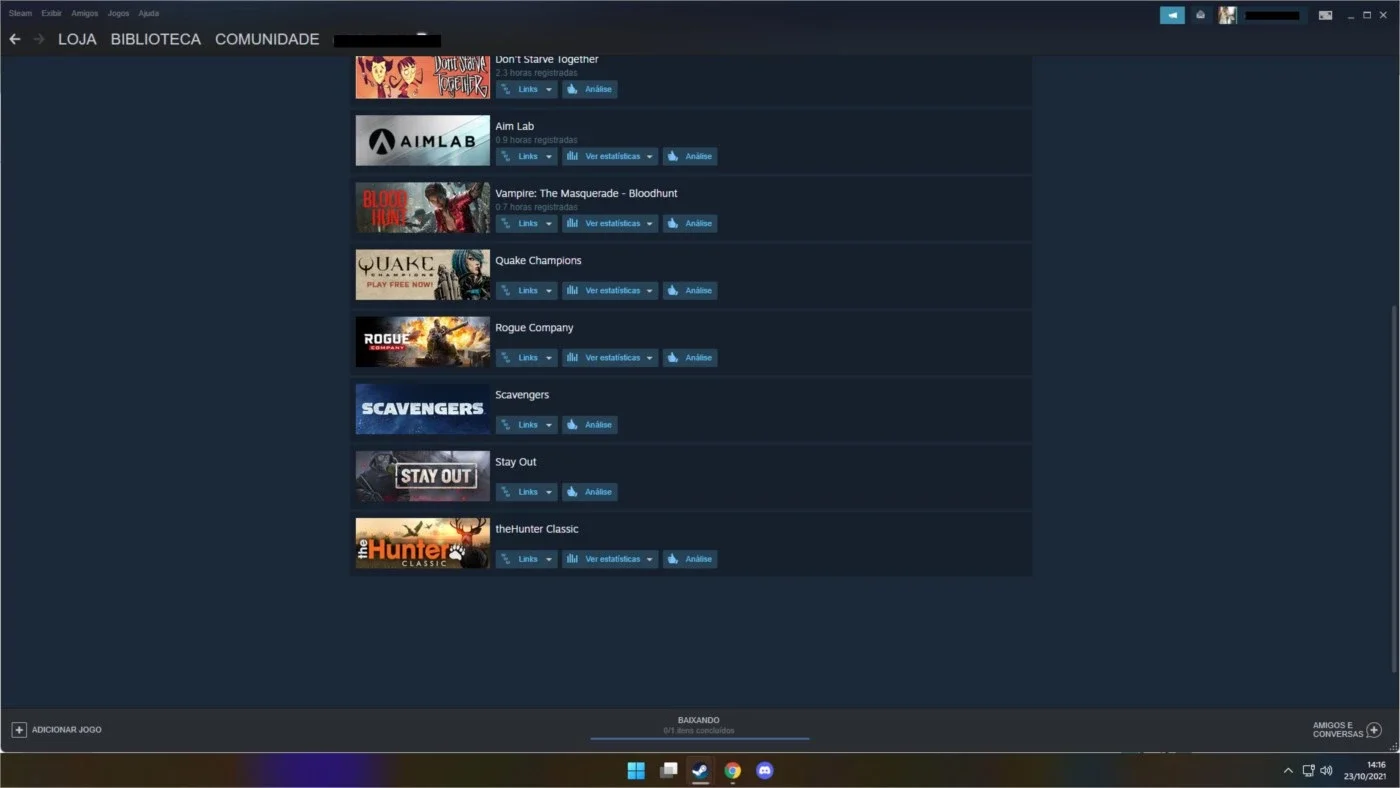Expand Links dropdown for Rogue Company

tap(526, 357)
